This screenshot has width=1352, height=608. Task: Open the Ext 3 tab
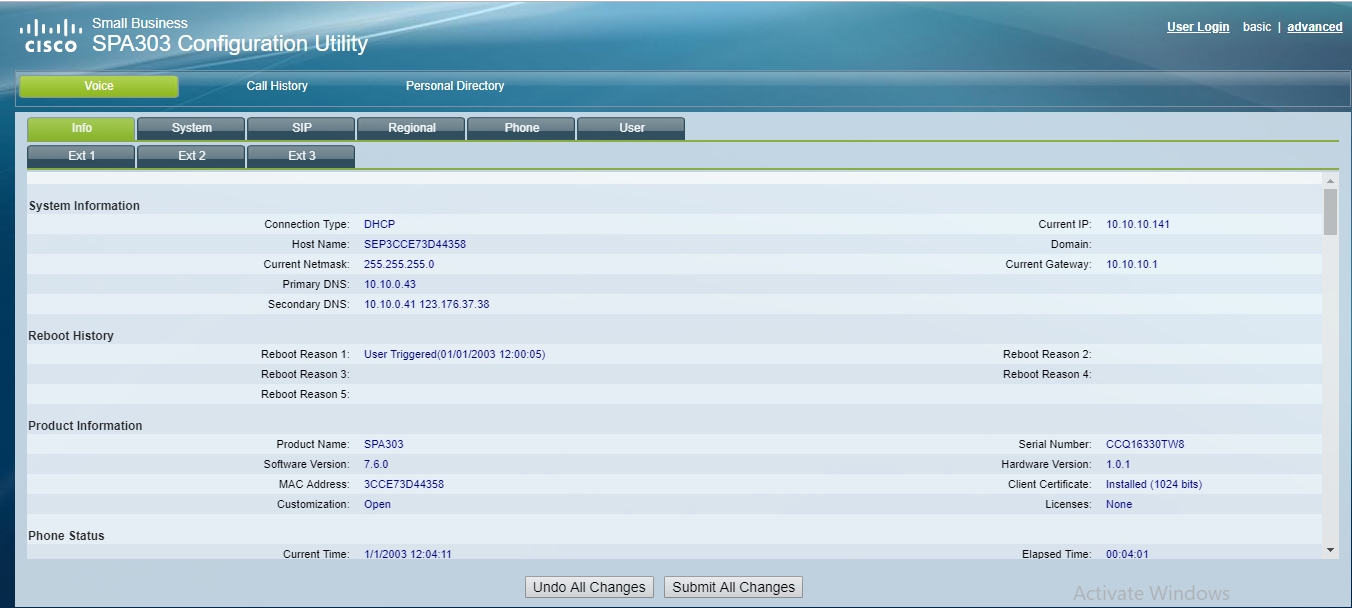[301, 156]
